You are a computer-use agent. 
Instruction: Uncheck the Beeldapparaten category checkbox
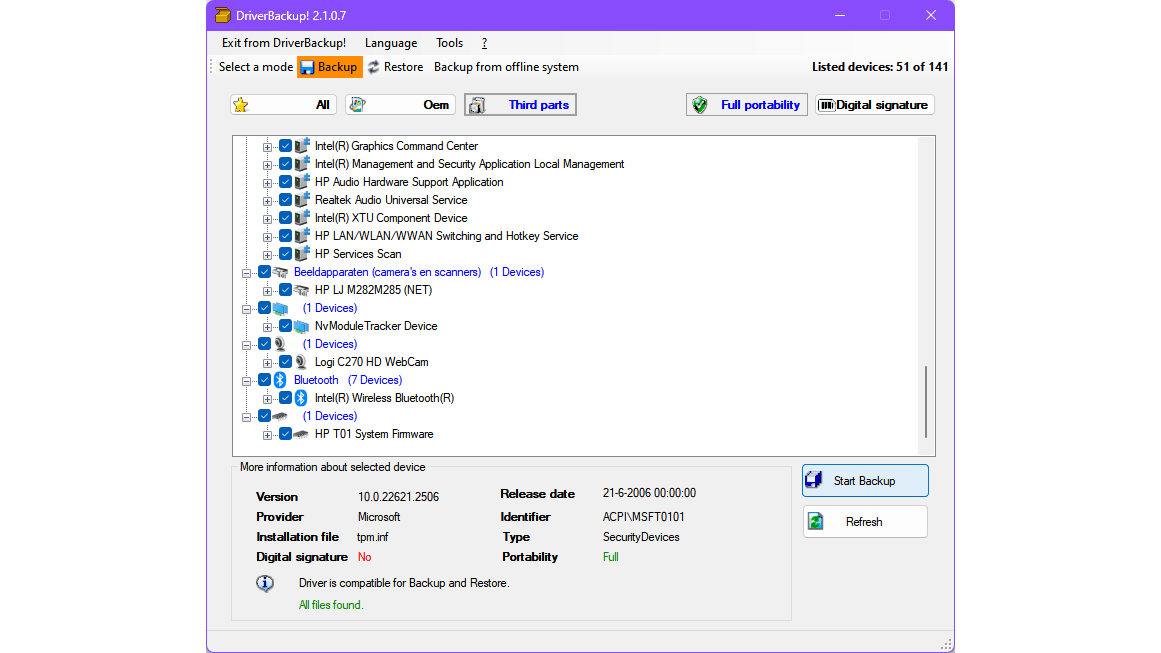click(x=264, y=272)
